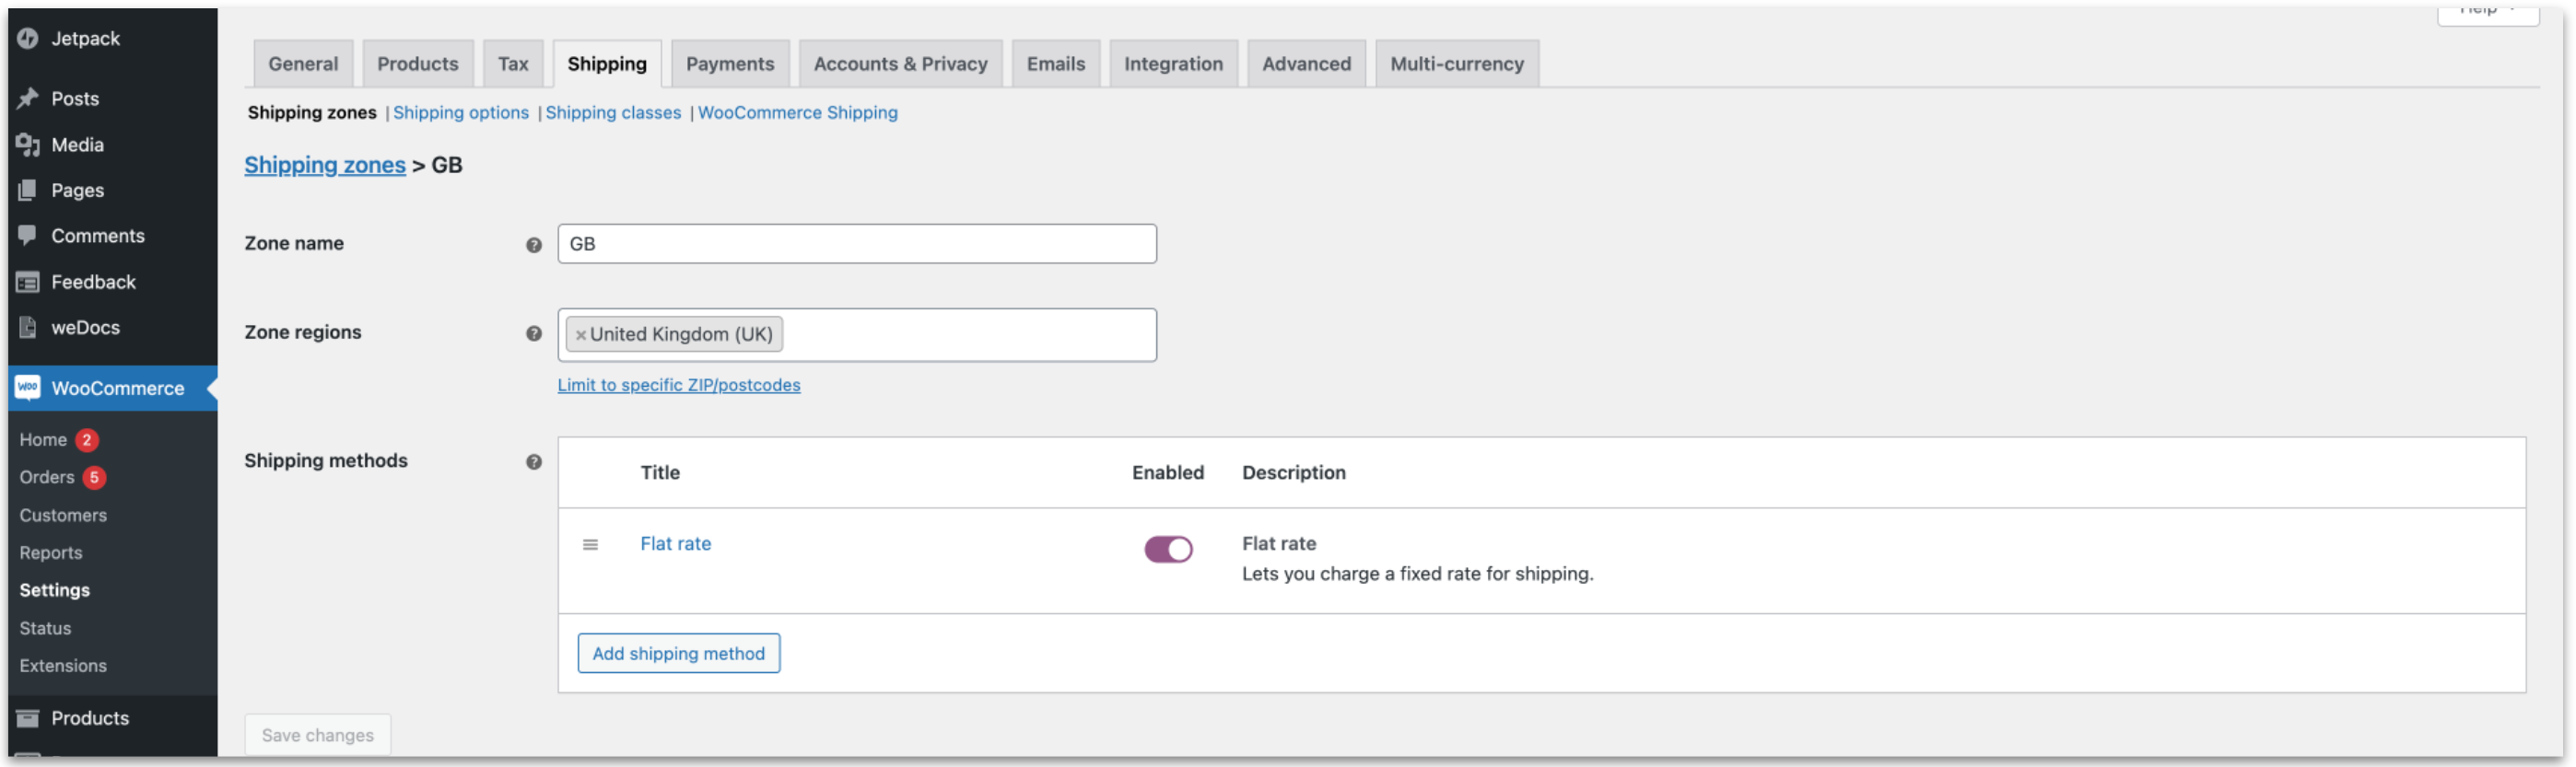Switch to the Payments tab

point(729,64)
